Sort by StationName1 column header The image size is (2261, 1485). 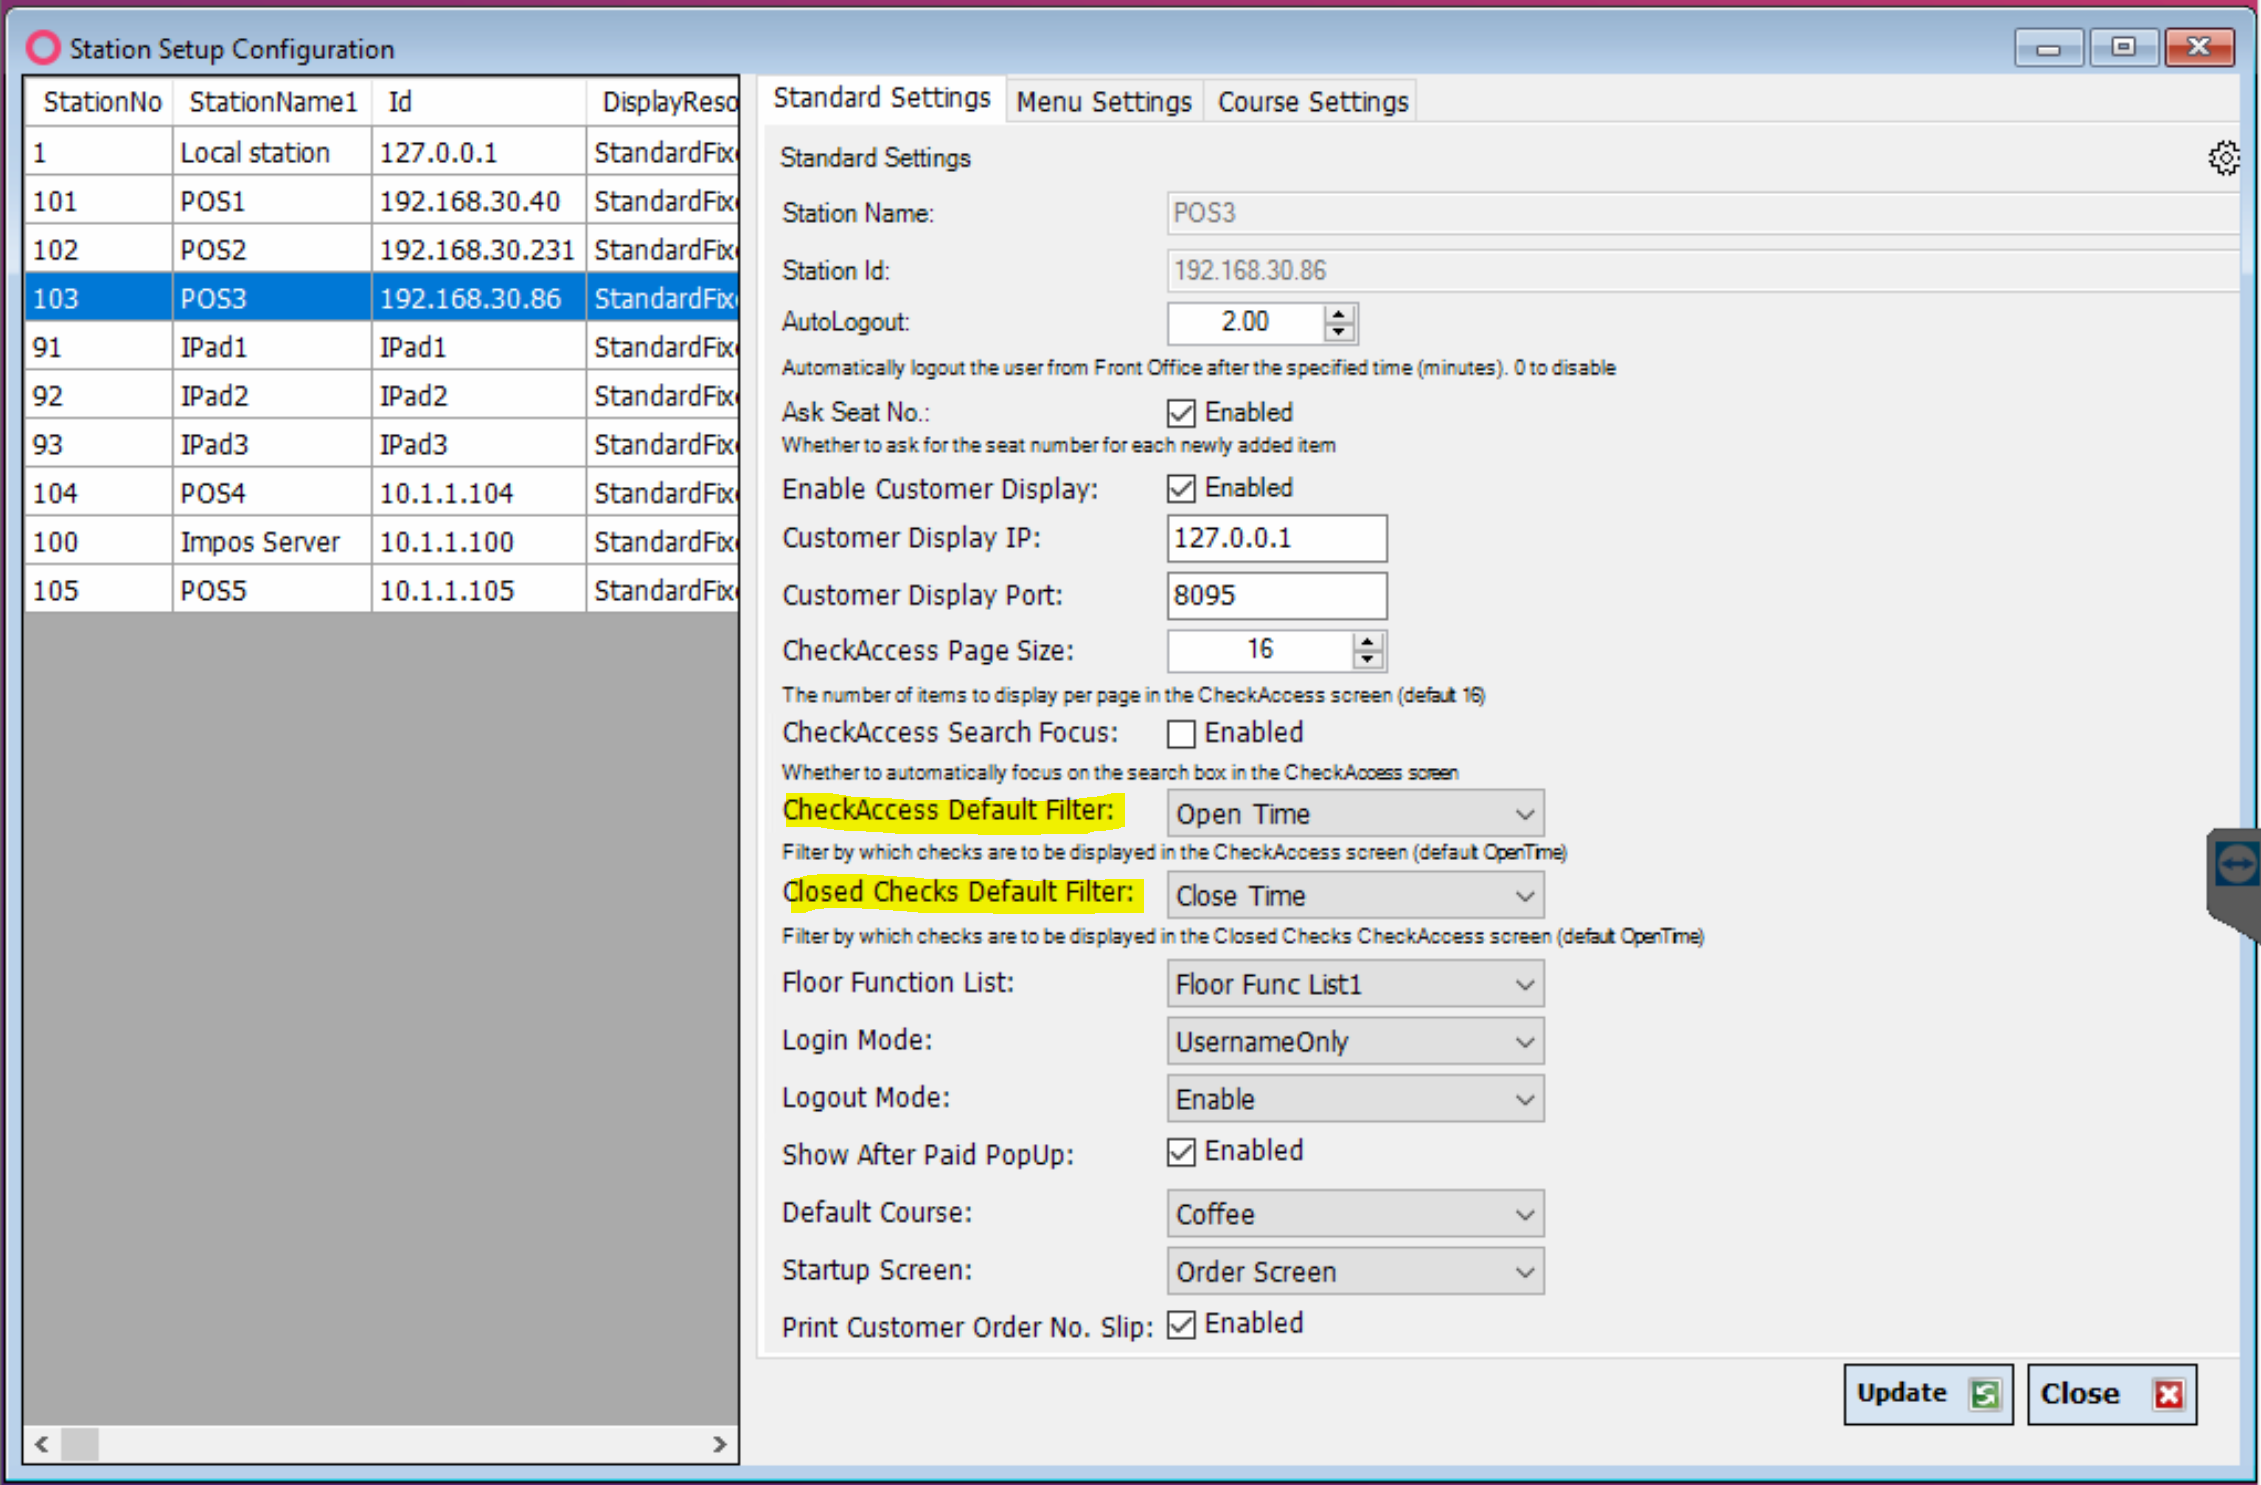(x=272, y=102)
